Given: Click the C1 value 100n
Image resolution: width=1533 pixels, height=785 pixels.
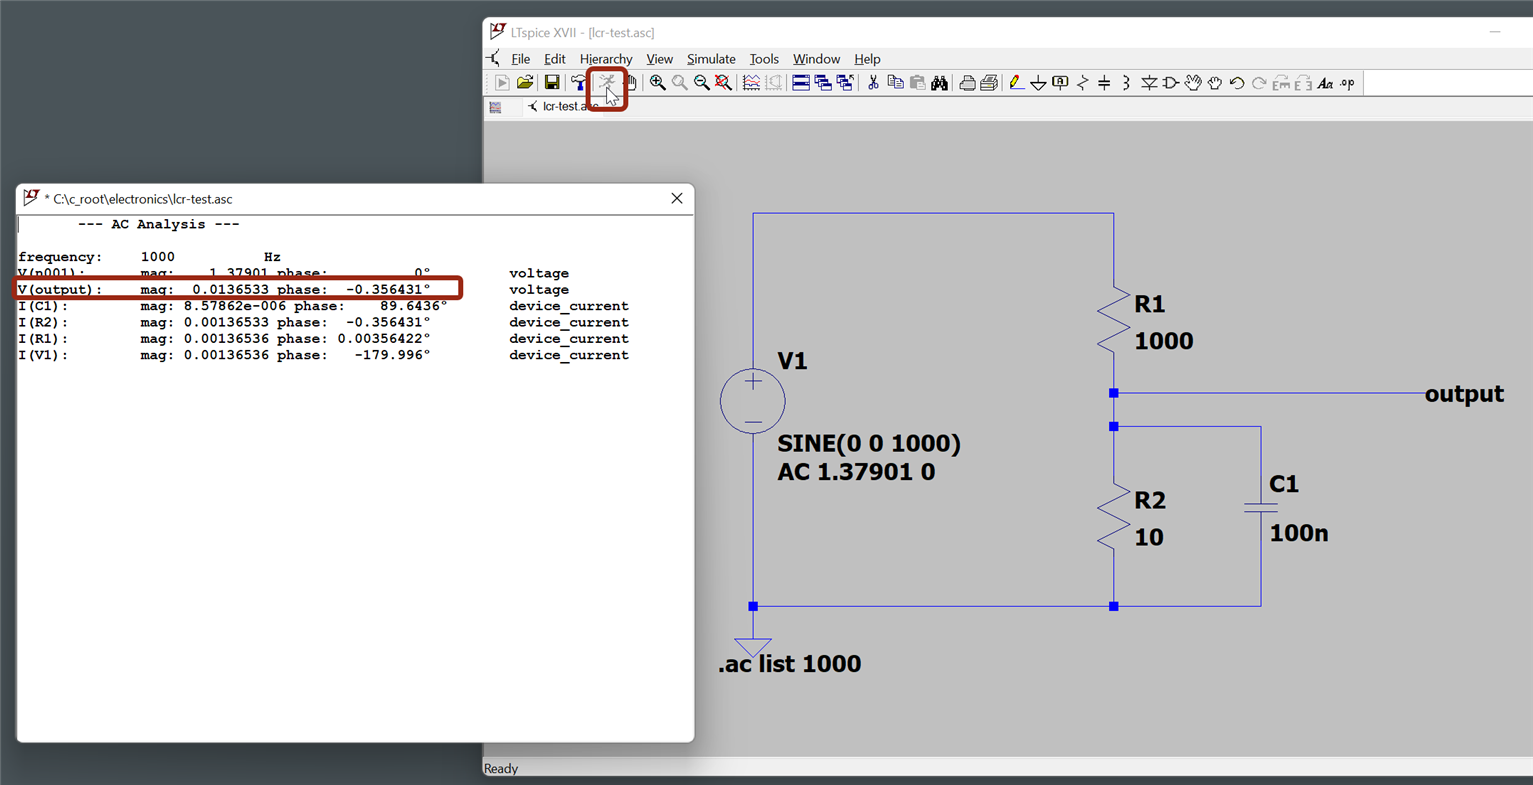Looking at the screenshot, I should click(x=1299, y=534).
